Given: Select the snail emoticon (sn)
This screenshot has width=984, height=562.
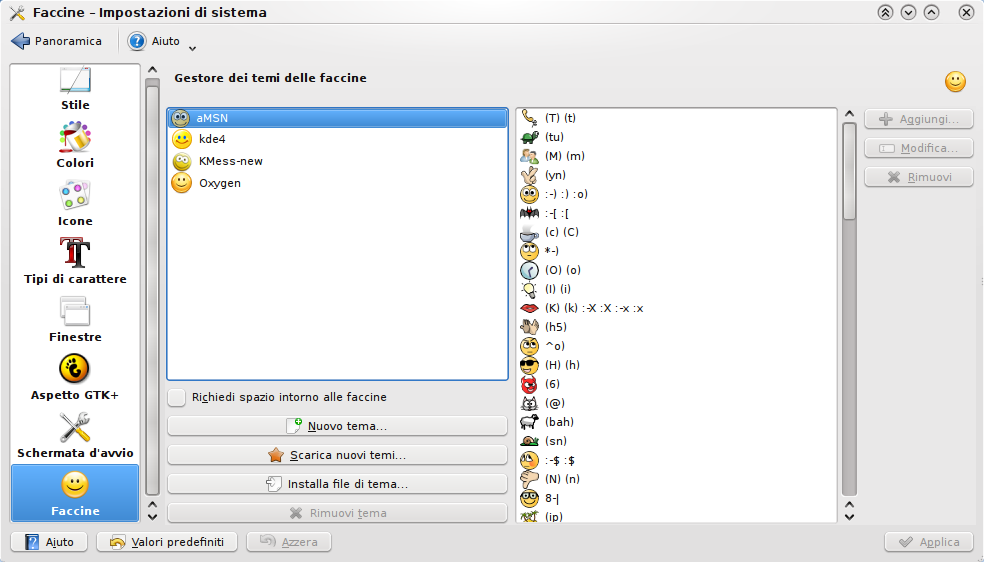Looking at the screenshot, I should [x=676, y=441].
